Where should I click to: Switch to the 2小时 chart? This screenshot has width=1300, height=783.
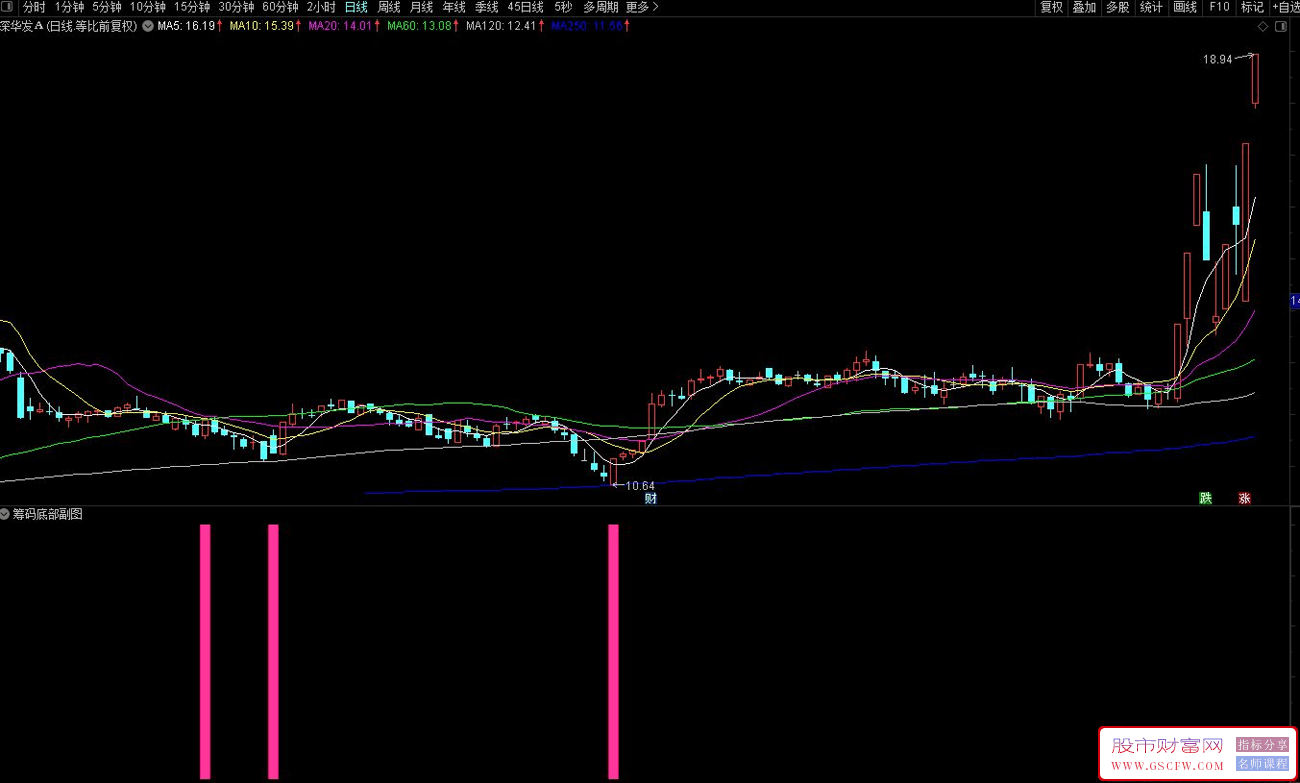click(x=321, y=7)
